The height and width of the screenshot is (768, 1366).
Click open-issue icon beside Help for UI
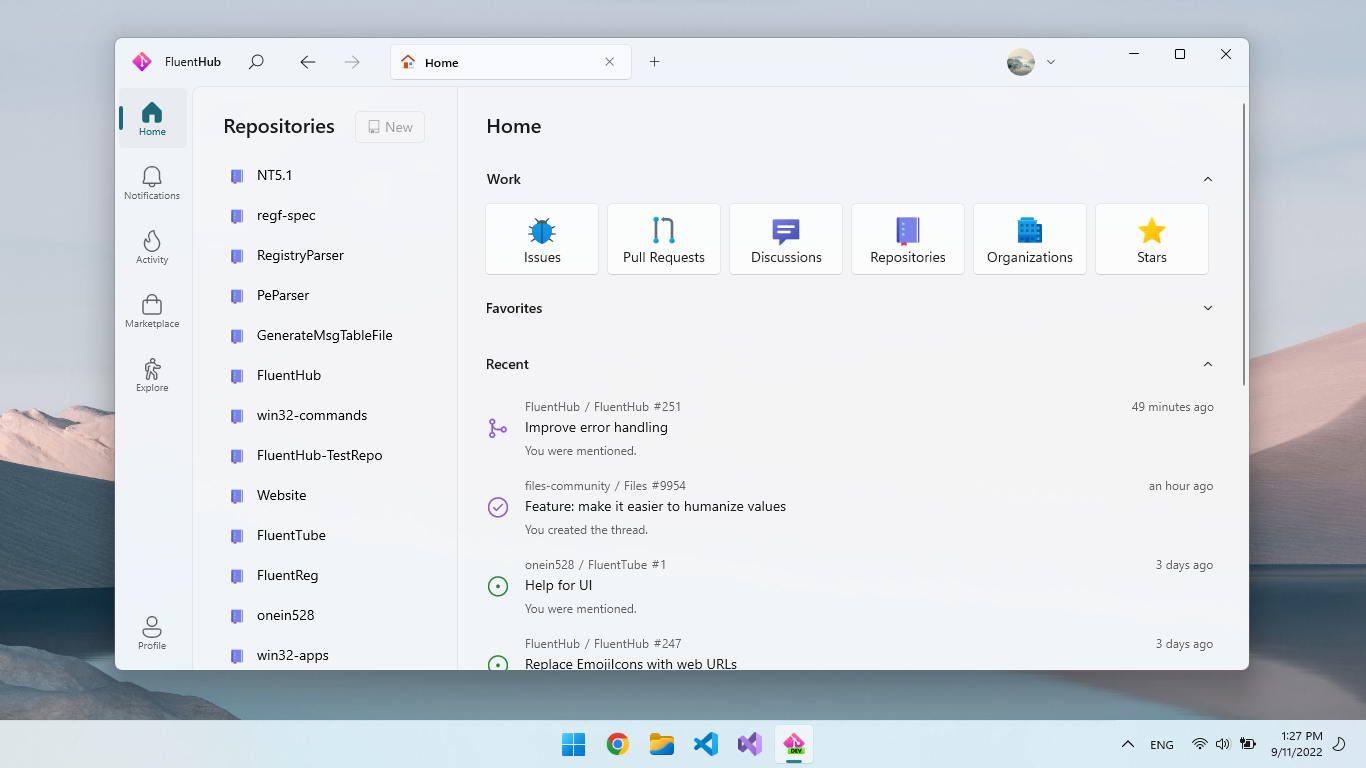tap(498, 586)
